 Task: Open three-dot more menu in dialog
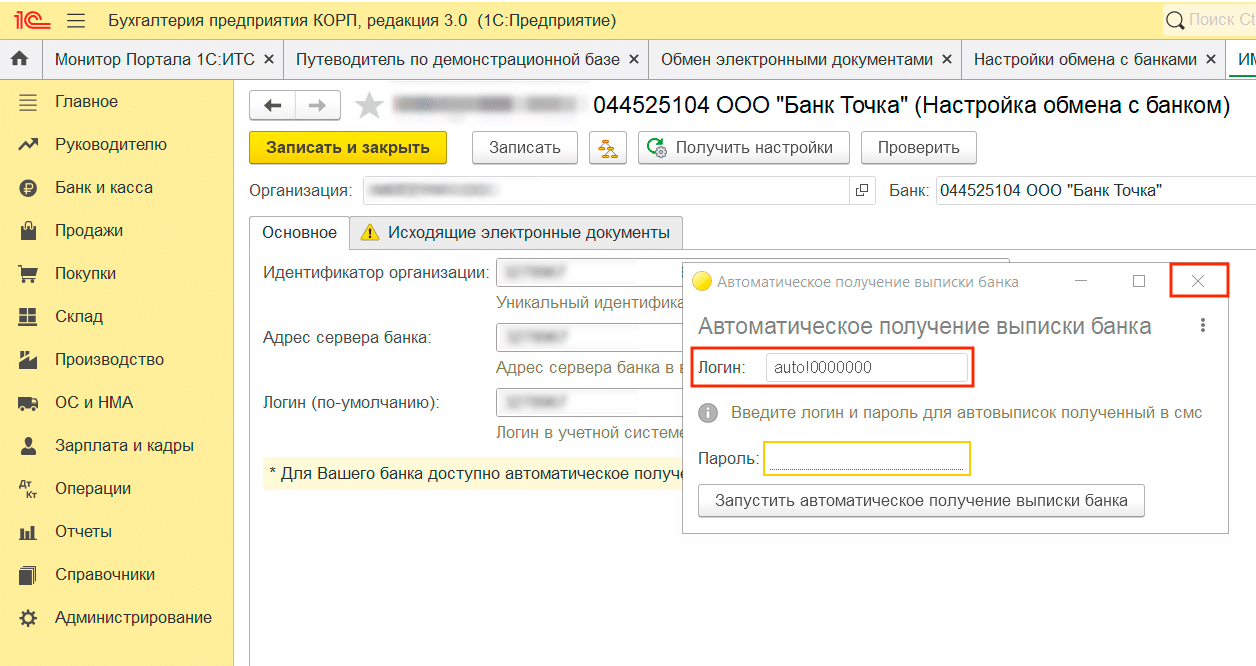1203,326
